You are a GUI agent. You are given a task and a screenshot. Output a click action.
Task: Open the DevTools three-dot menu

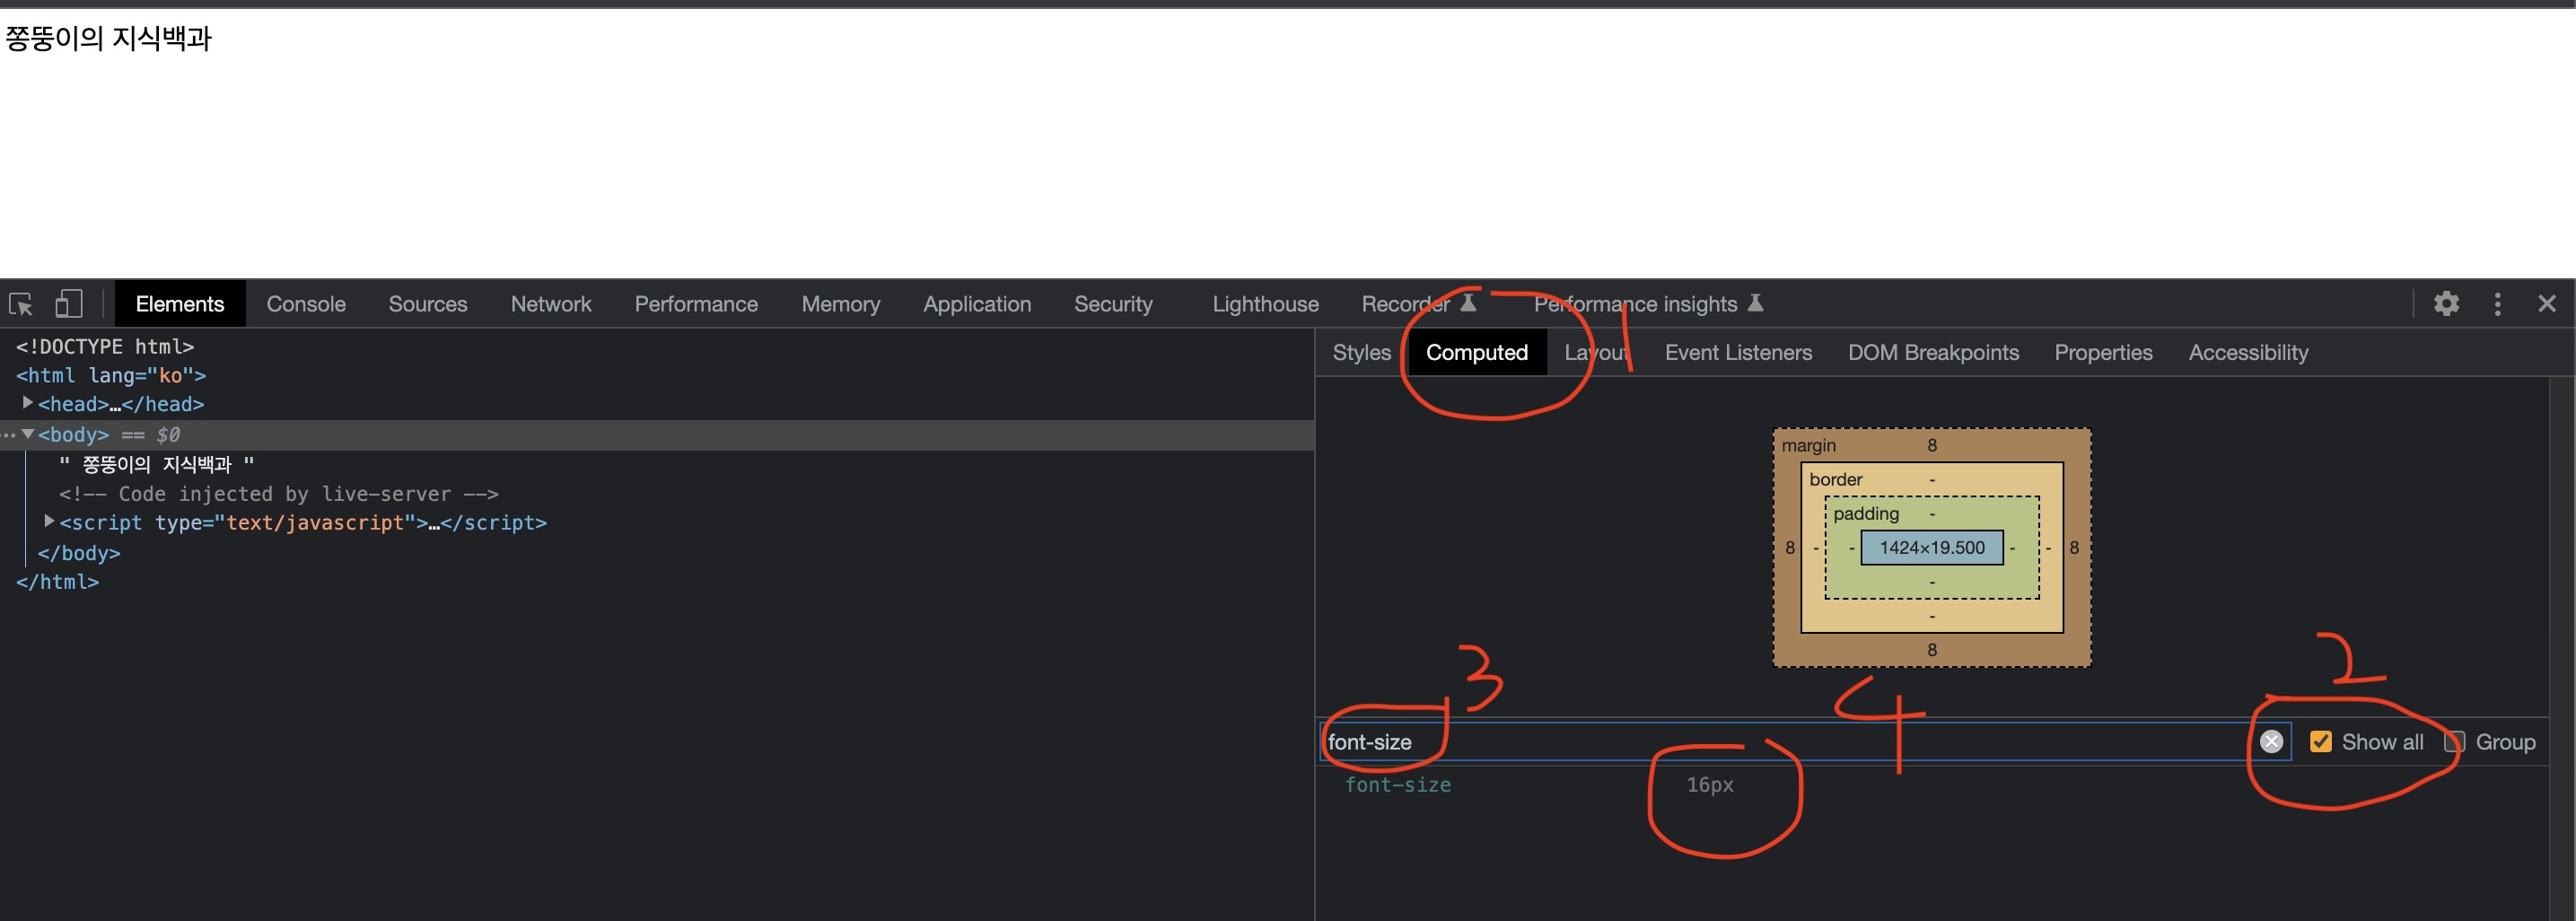pyautogui.click(x=2497, y=304)
